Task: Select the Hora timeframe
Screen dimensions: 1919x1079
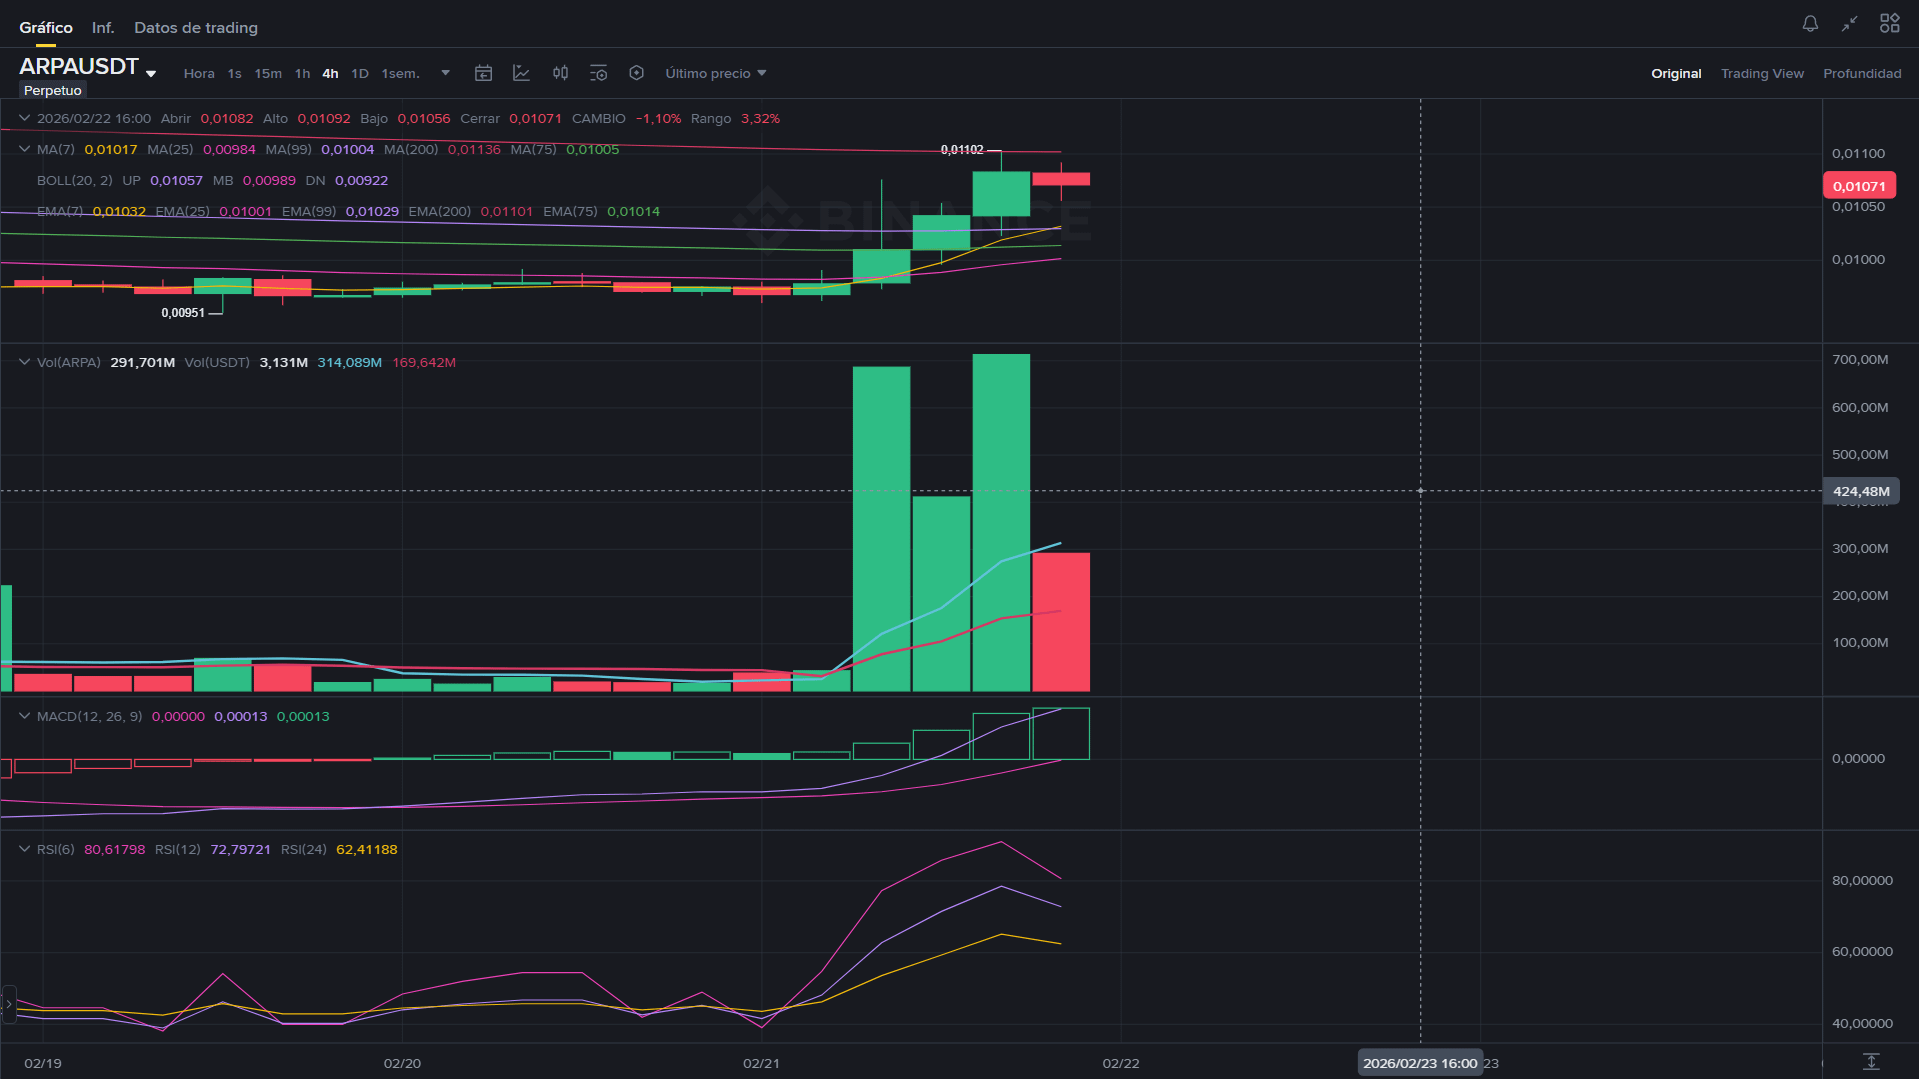Action: click(199, 73)
